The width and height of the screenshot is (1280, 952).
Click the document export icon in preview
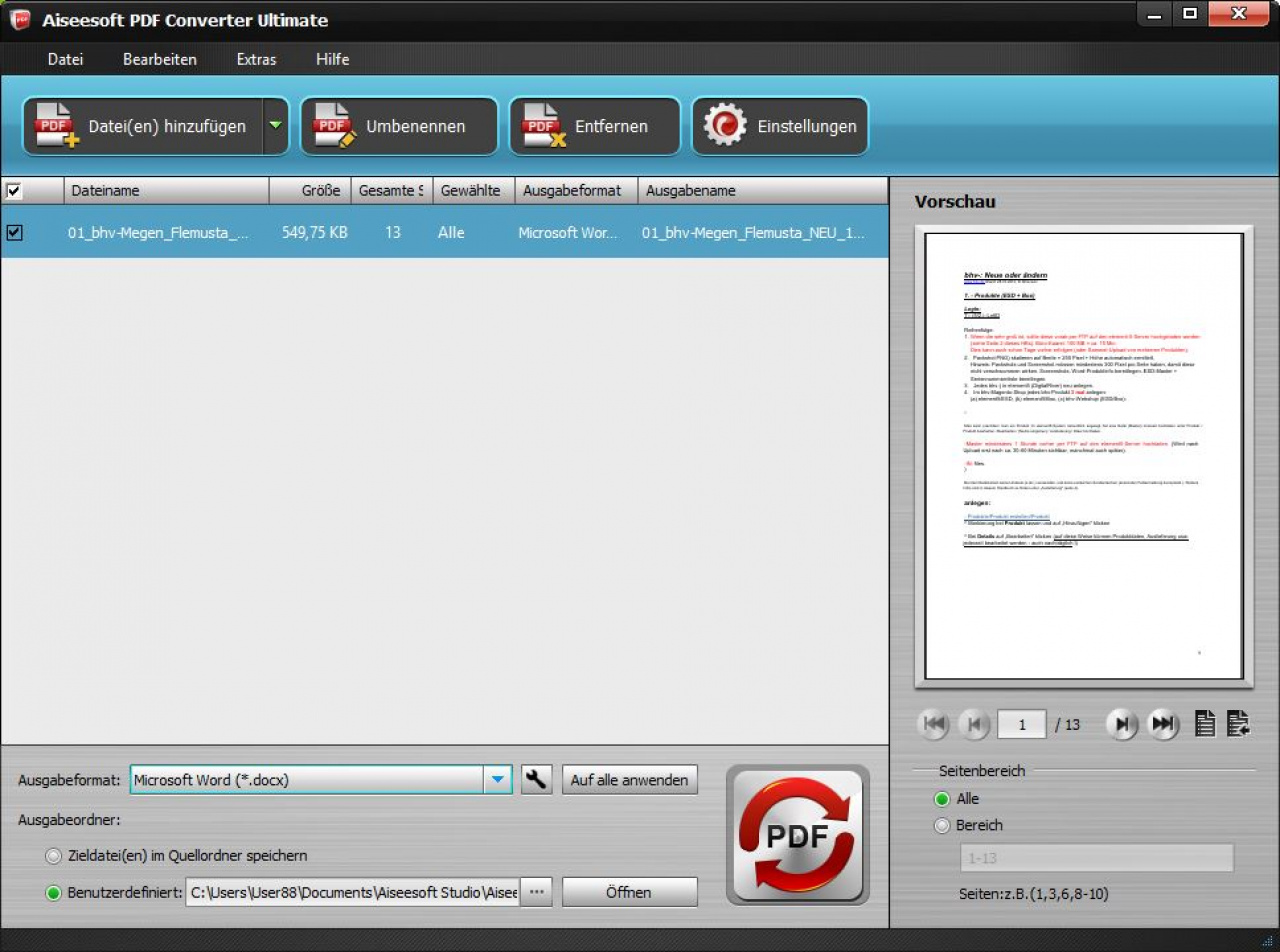(x=1238, y=724)
